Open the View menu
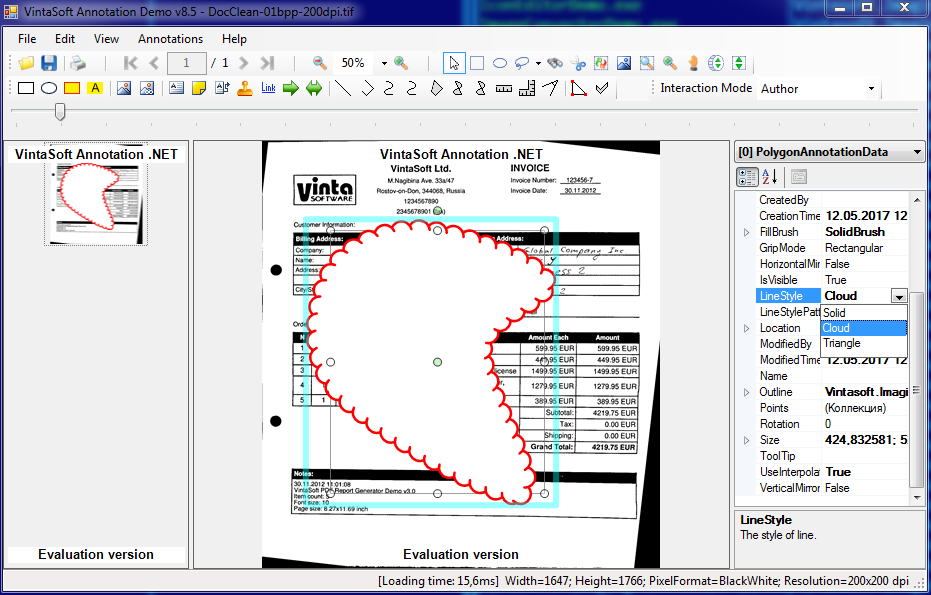This screenshot has width=931, height=595. (106, 39)
